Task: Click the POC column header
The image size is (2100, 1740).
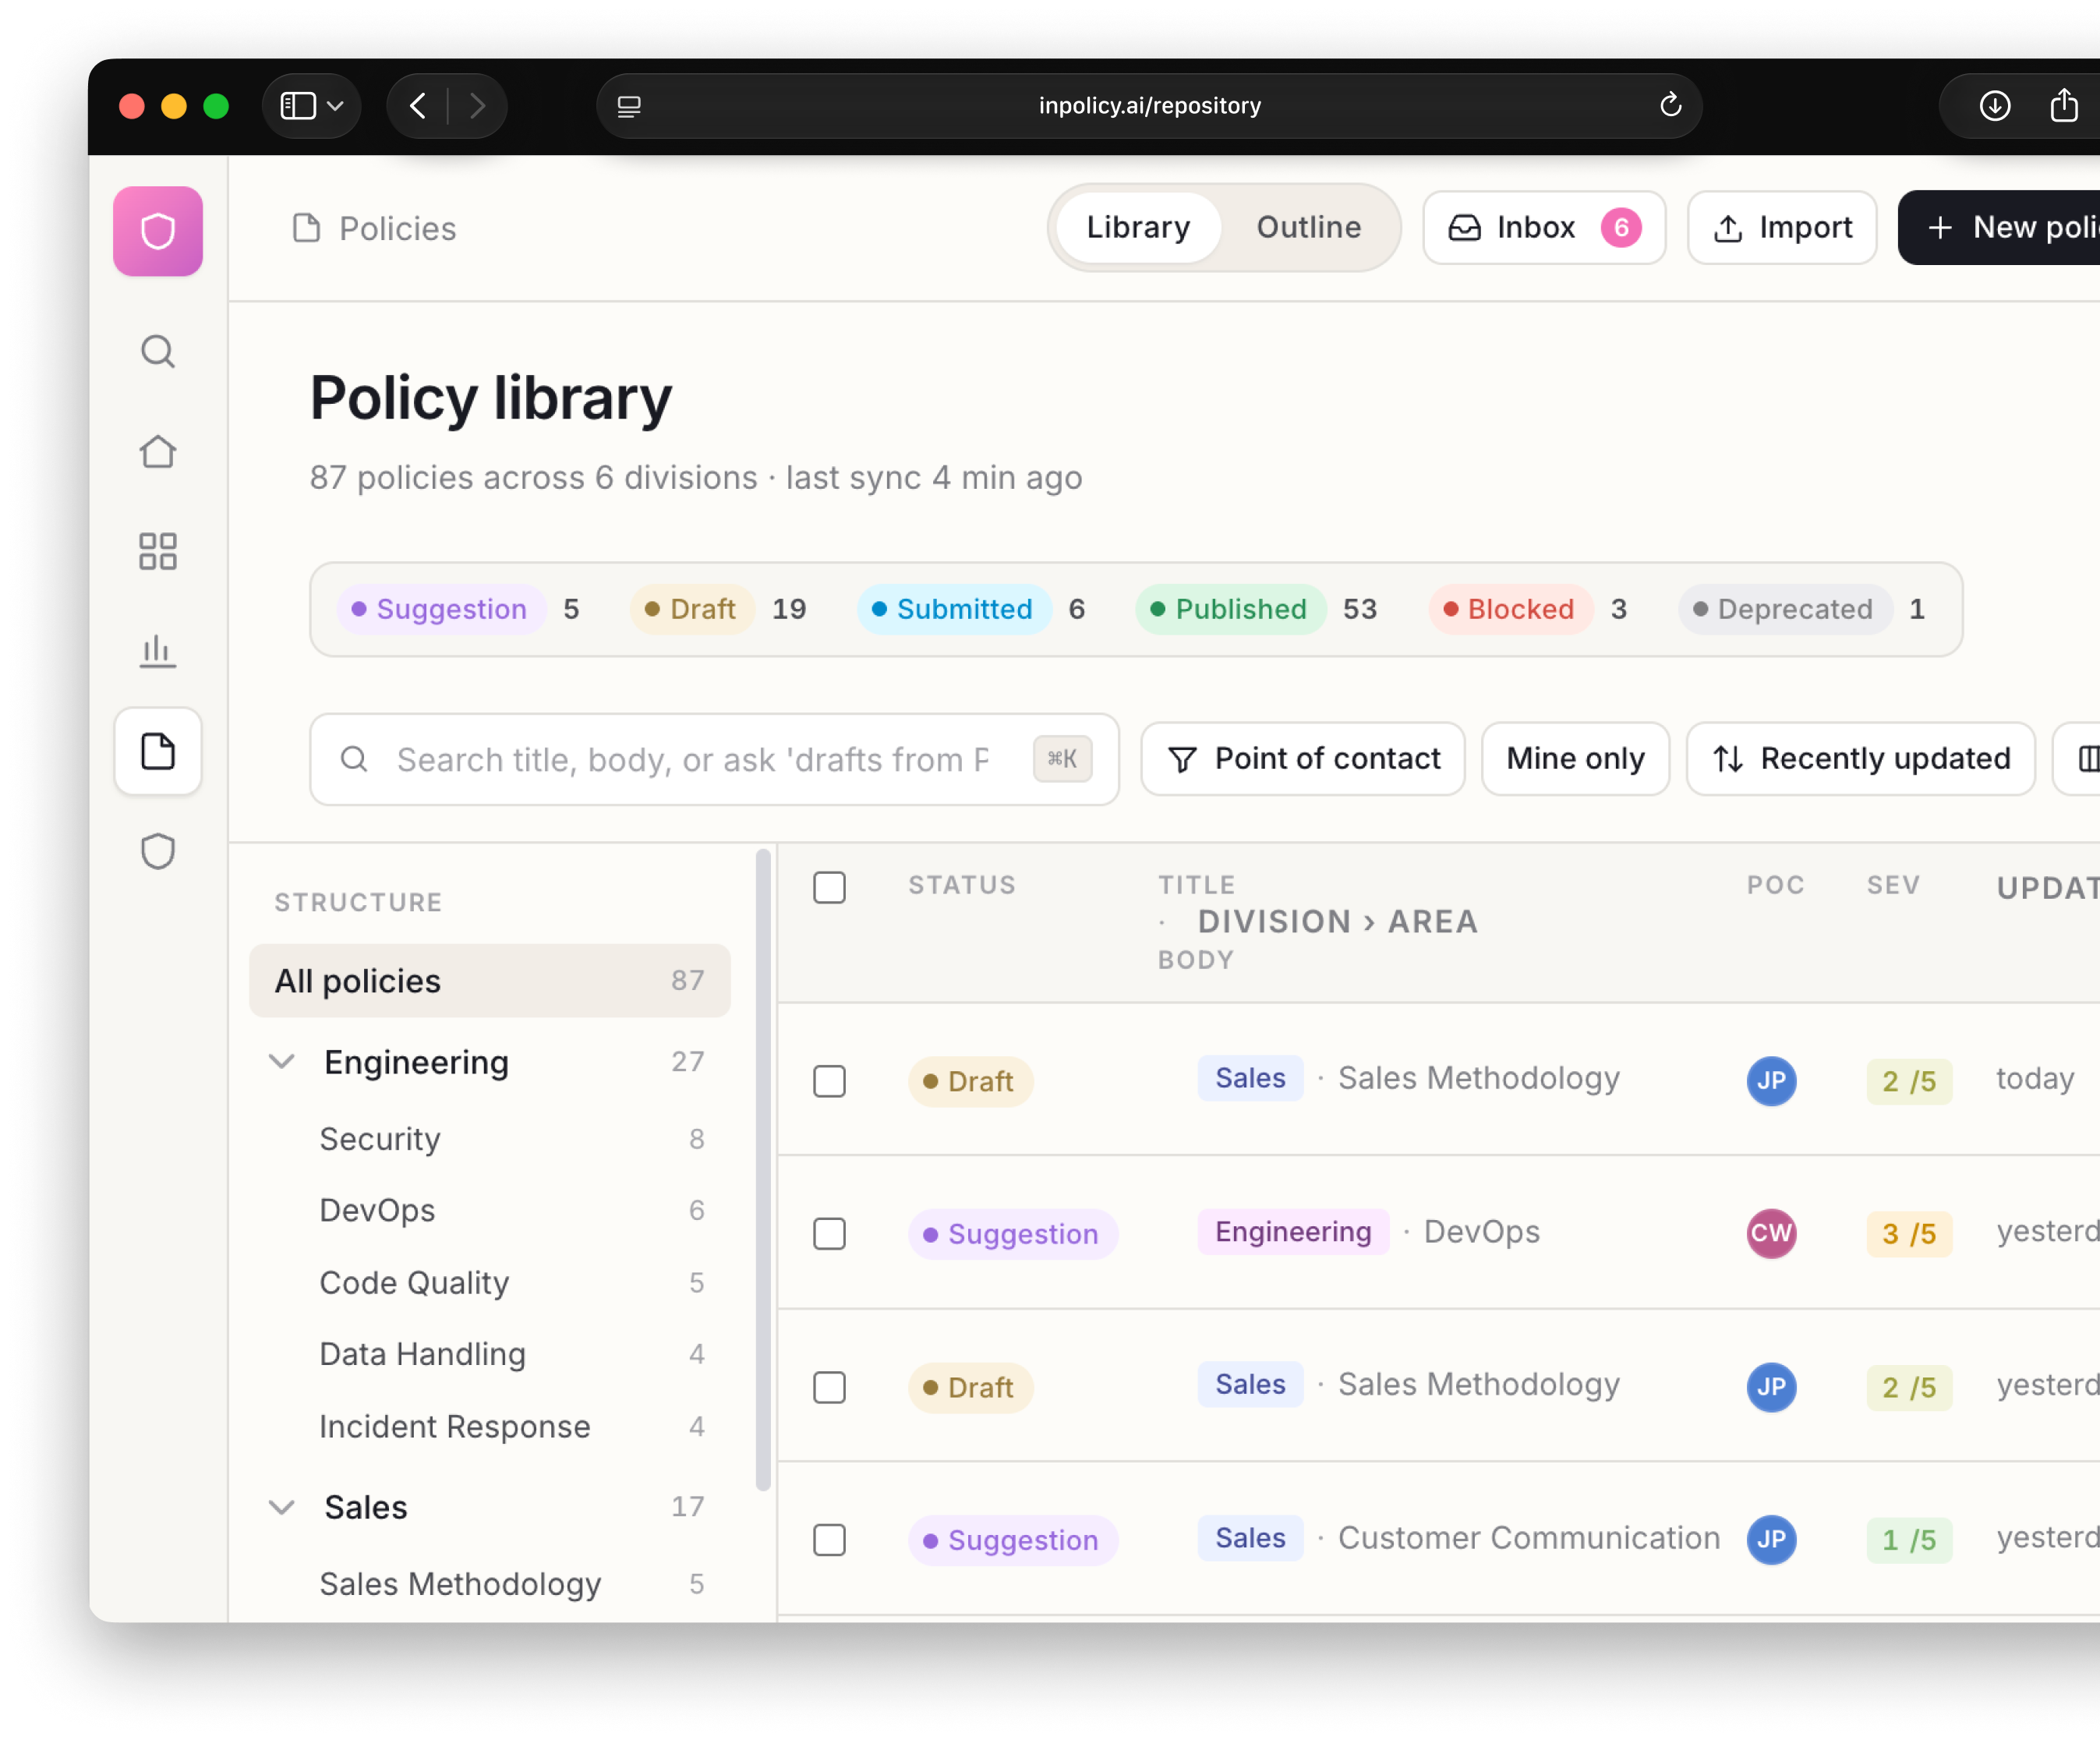Action: (x=1775, y=885)
